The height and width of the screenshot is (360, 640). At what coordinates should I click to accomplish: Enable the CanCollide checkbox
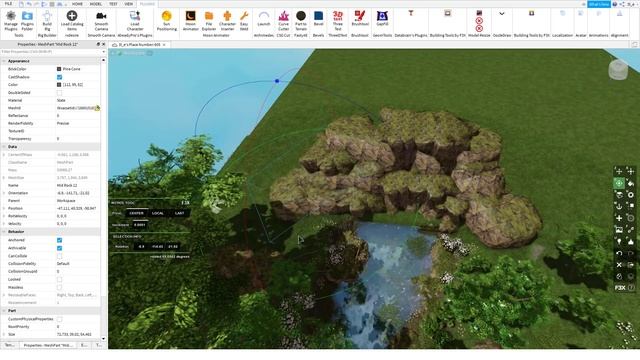pos(60,256)
